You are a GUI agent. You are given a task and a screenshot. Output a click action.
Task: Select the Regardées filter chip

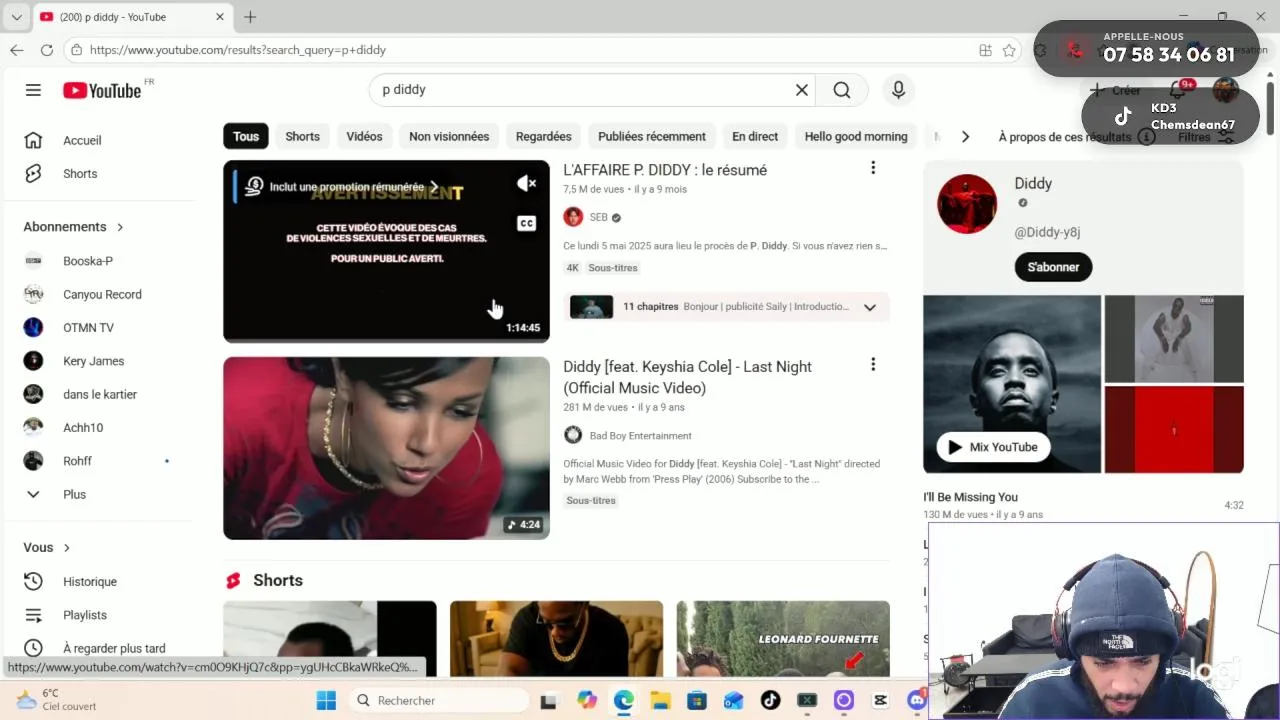(543, 137)
